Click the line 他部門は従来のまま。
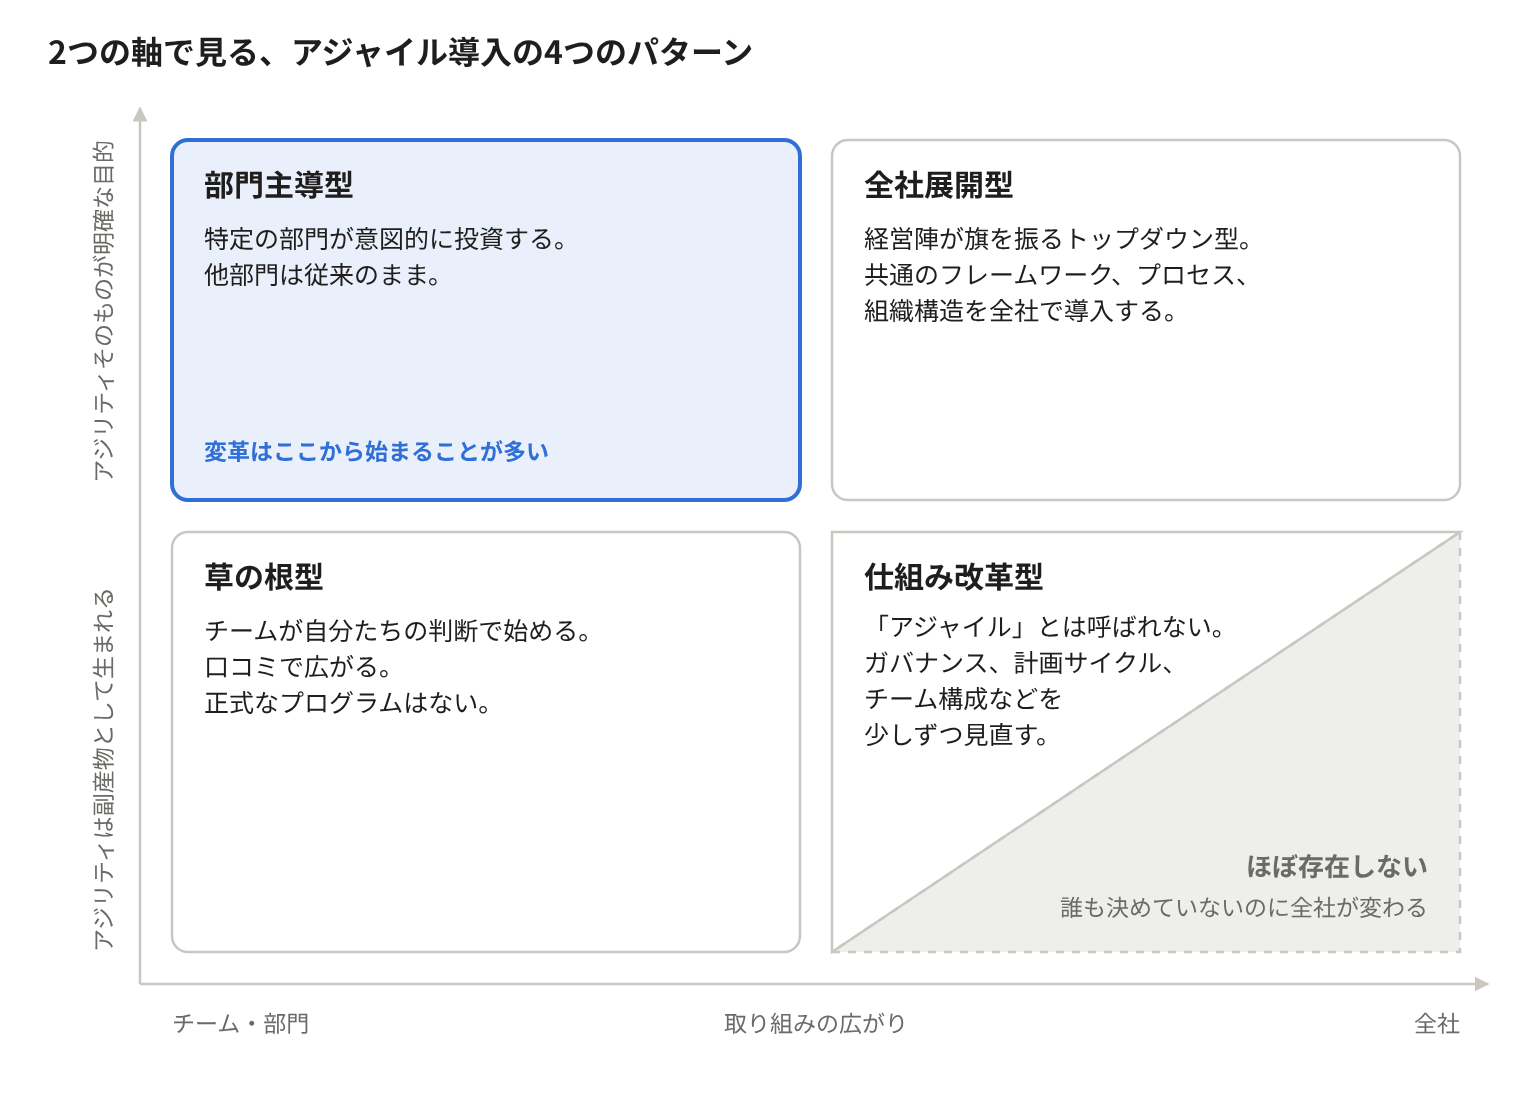 (x=323, y=275)
